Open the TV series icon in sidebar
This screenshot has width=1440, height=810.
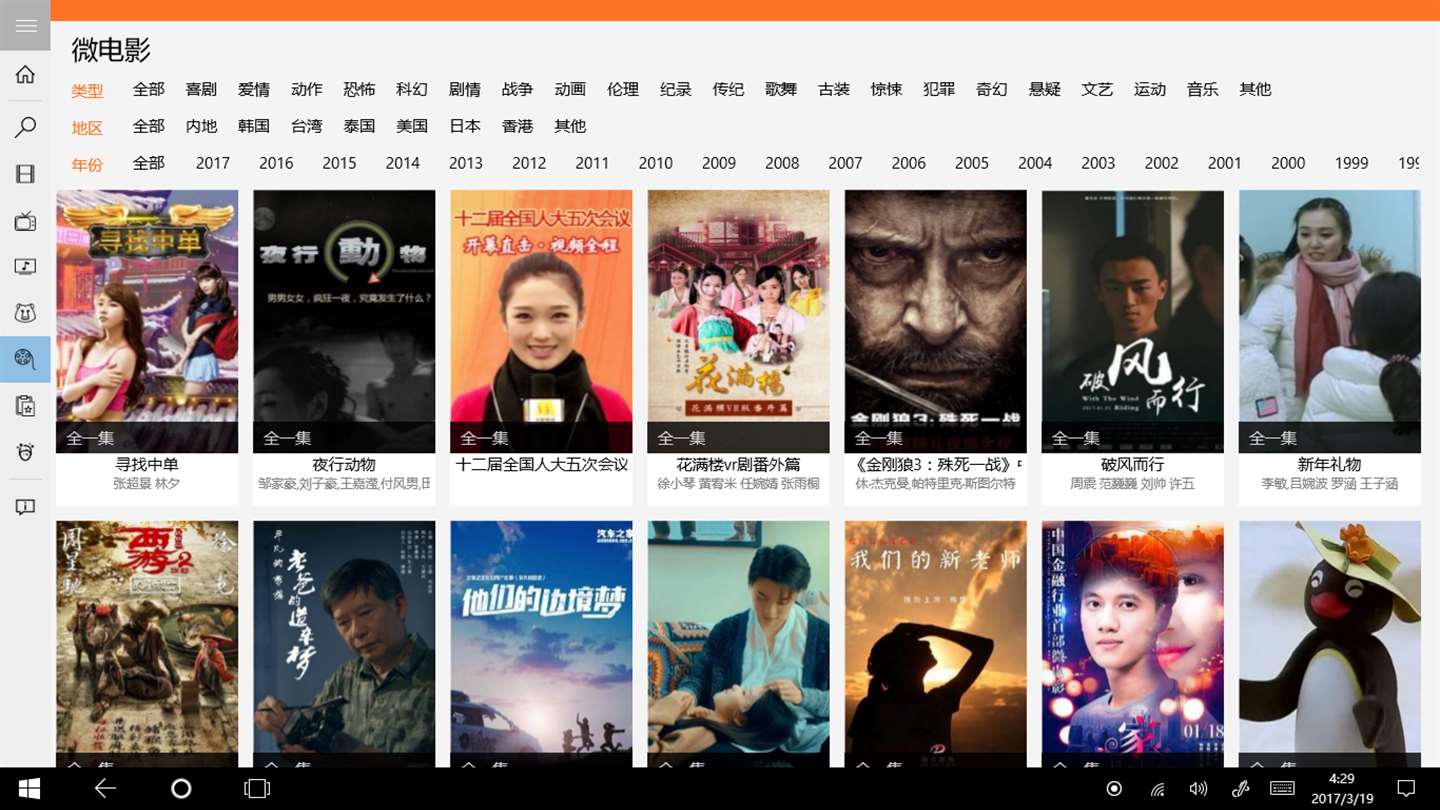click(25, 221)
